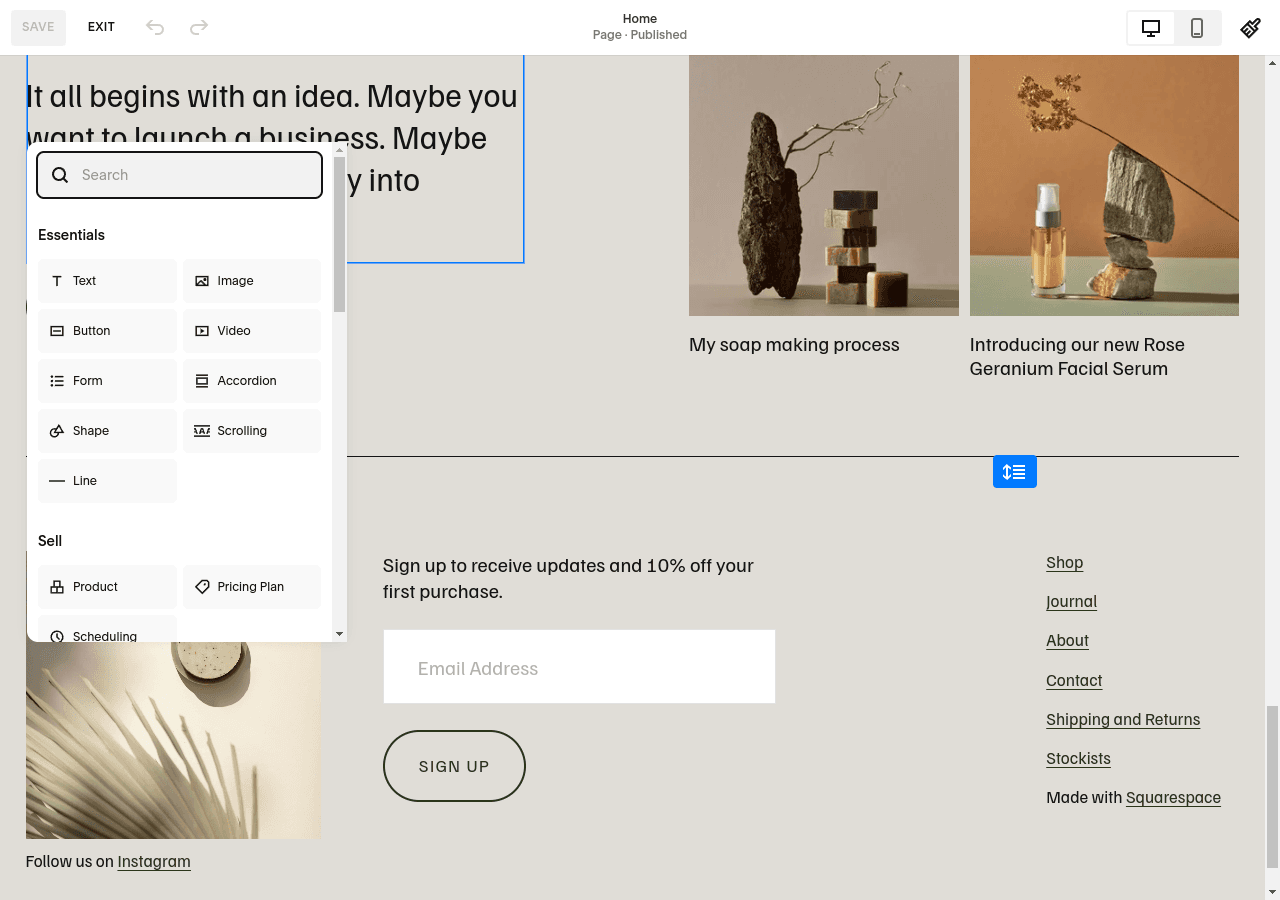This screenshot has height=900, width=1280.
Task: Open the Shipping and Returns link
Action: pos(1122,719)
